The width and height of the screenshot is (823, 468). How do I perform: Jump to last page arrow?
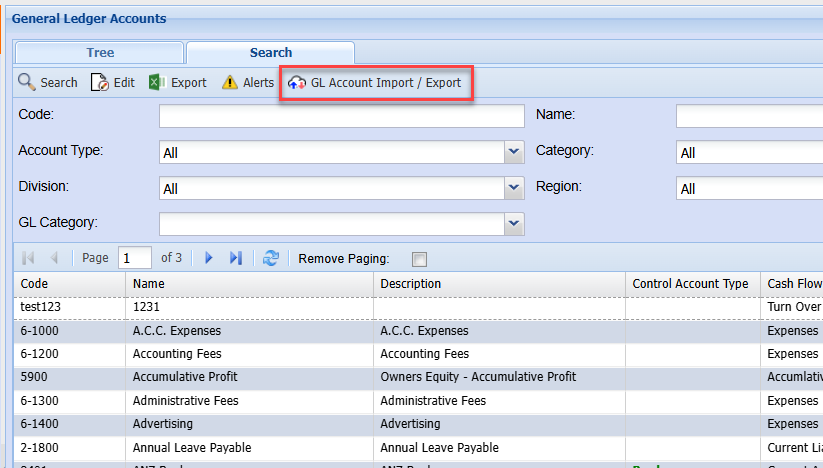pos(236,258)
